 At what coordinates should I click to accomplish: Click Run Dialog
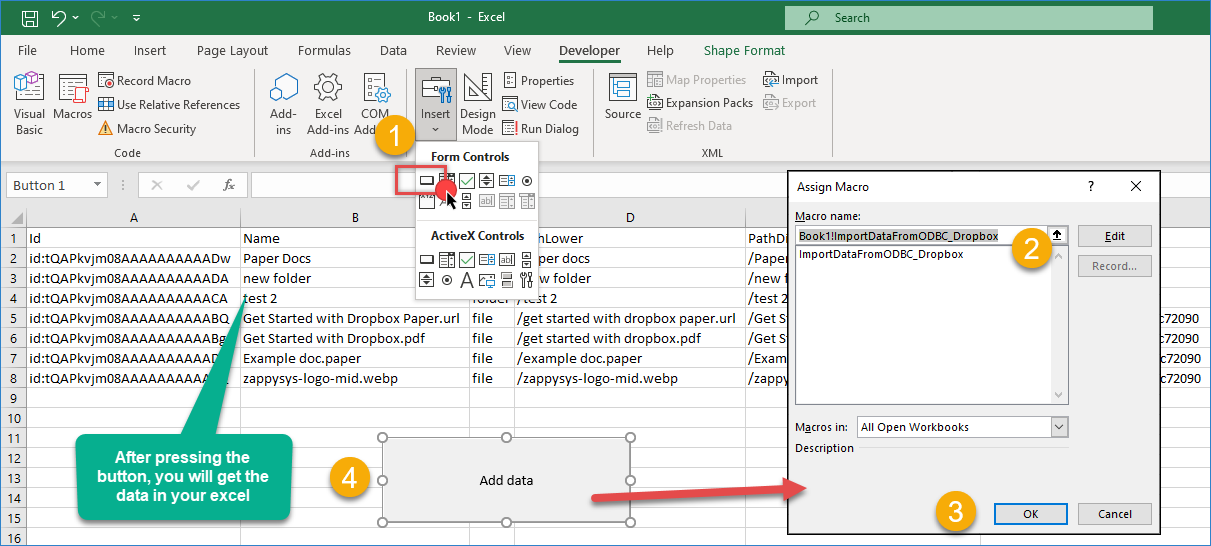coord(540,129)
